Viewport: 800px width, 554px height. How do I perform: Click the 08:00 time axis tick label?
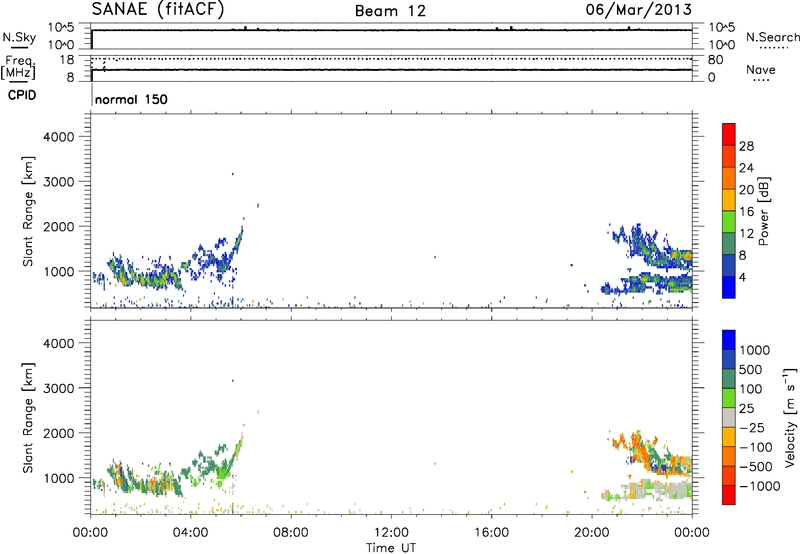pos(291,533)
